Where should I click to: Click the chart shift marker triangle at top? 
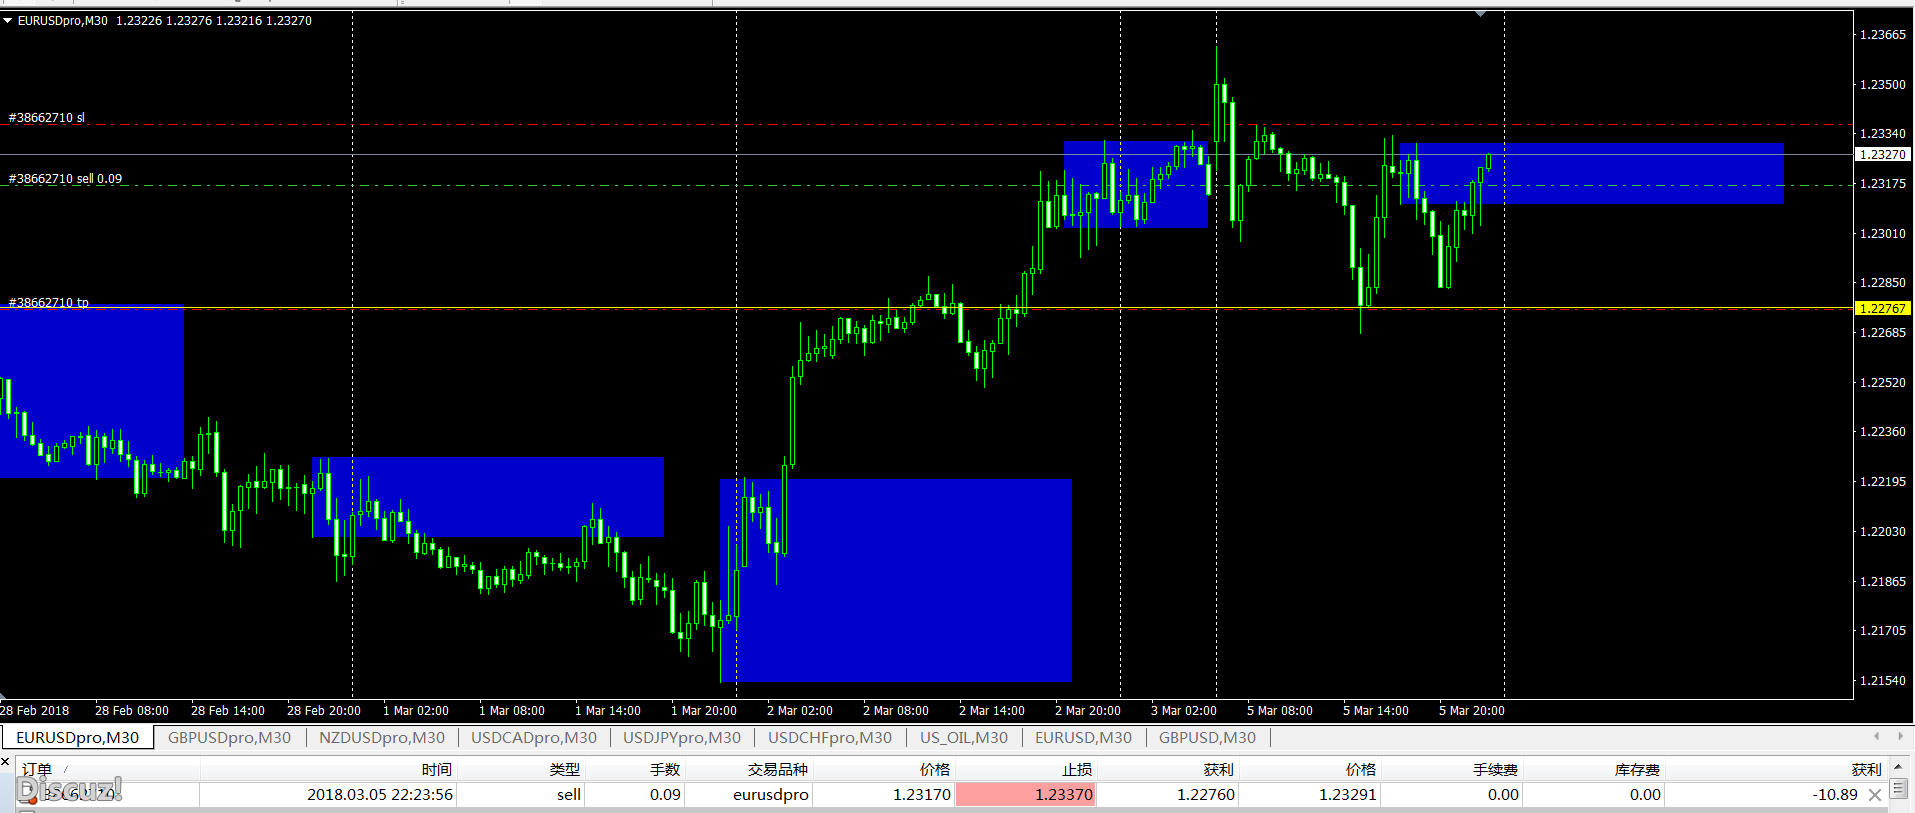[1480, 14]
